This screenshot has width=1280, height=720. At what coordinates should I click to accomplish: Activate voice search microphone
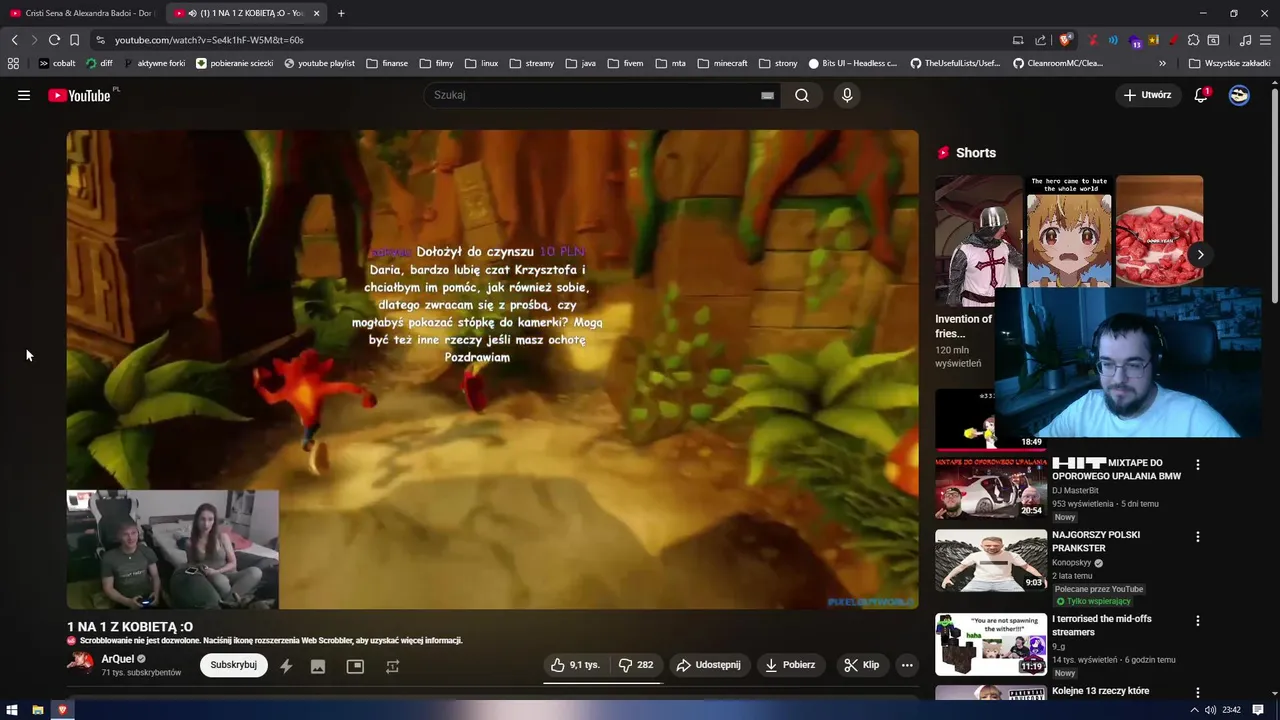847,95
